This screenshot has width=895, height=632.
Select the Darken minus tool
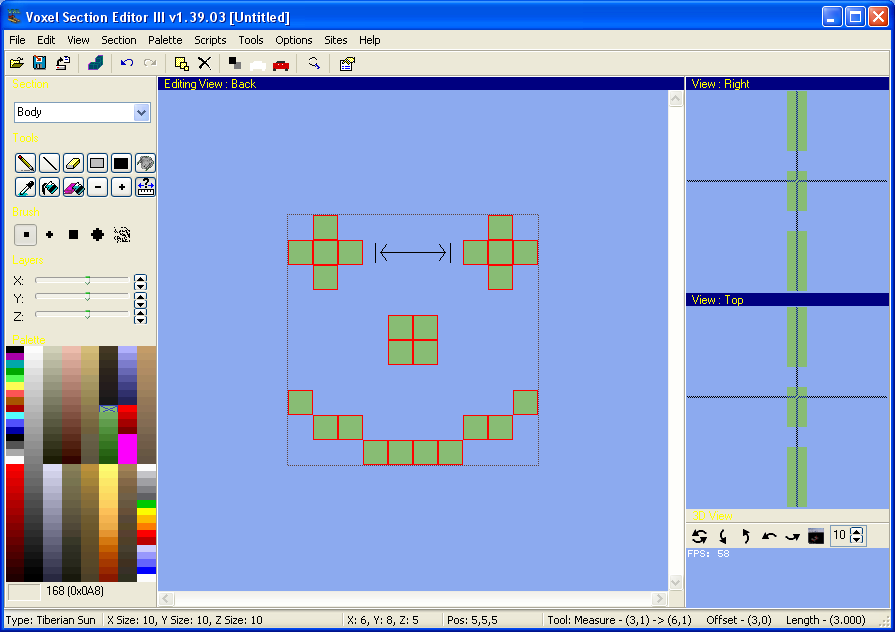(x=97, y=187)
